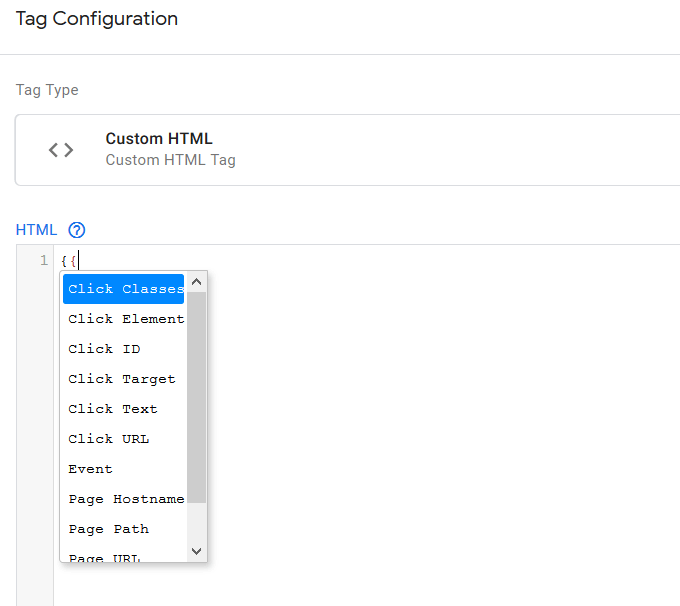Viewport: 680px width, 606px height.
Task: Choose the Click Element variable suggestion
Action: pyautogui.click(x=125, y=319)
